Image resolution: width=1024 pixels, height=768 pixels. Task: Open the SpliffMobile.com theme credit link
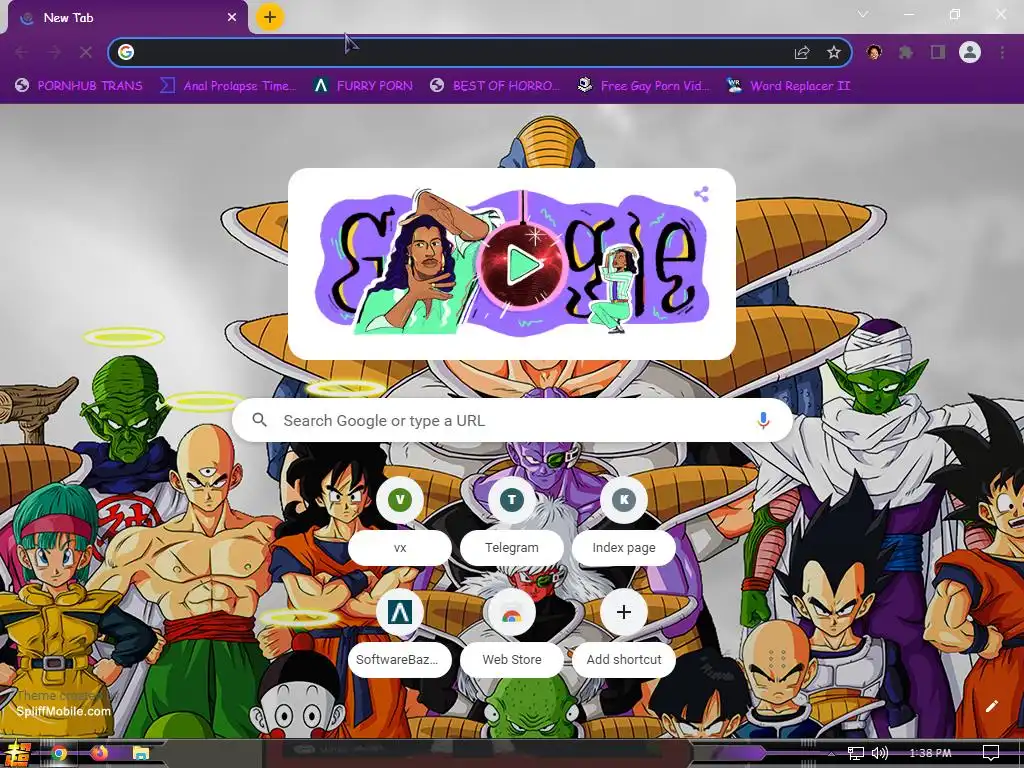63,711
